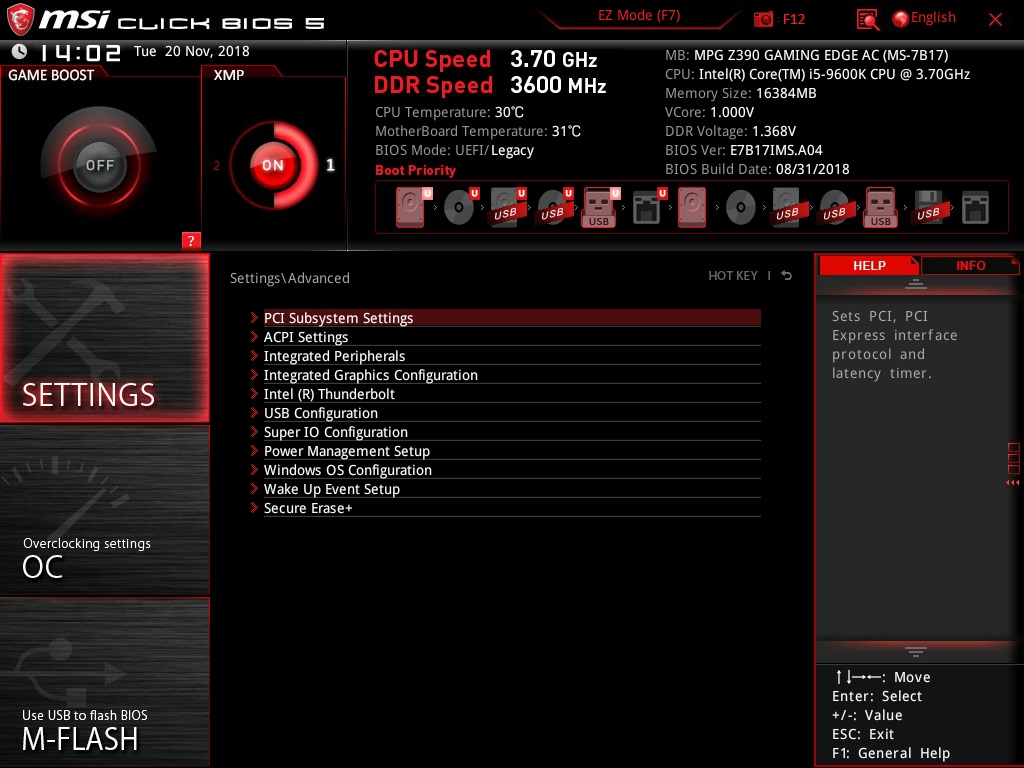Screen dimensions: 1024x768
Task: Select the USB floppy boot device icon
Action: pos(929,207)
